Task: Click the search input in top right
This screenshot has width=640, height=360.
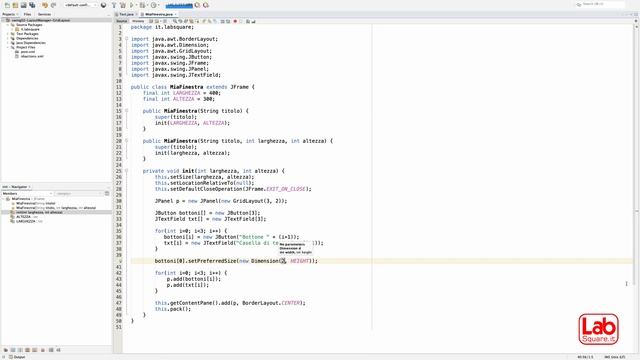Action: click(600, 4)
